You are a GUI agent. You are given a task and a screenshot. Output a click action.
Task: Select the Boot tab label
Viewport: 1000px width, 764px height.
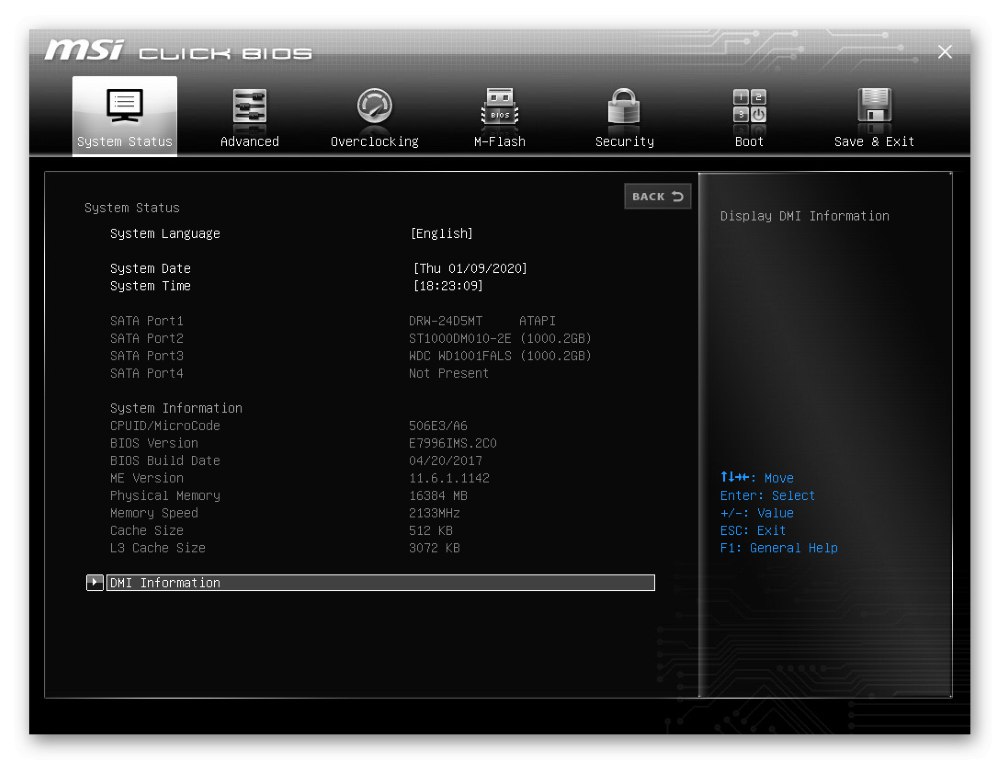[x=749, y=142]
